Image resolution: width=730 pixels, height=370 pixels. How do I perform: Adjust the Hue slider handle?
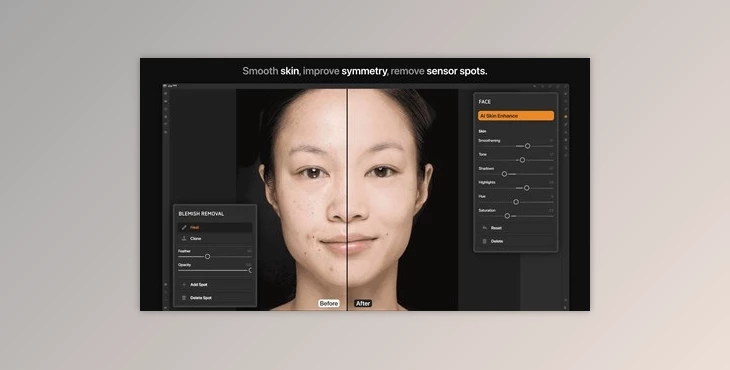click(516, 202)
